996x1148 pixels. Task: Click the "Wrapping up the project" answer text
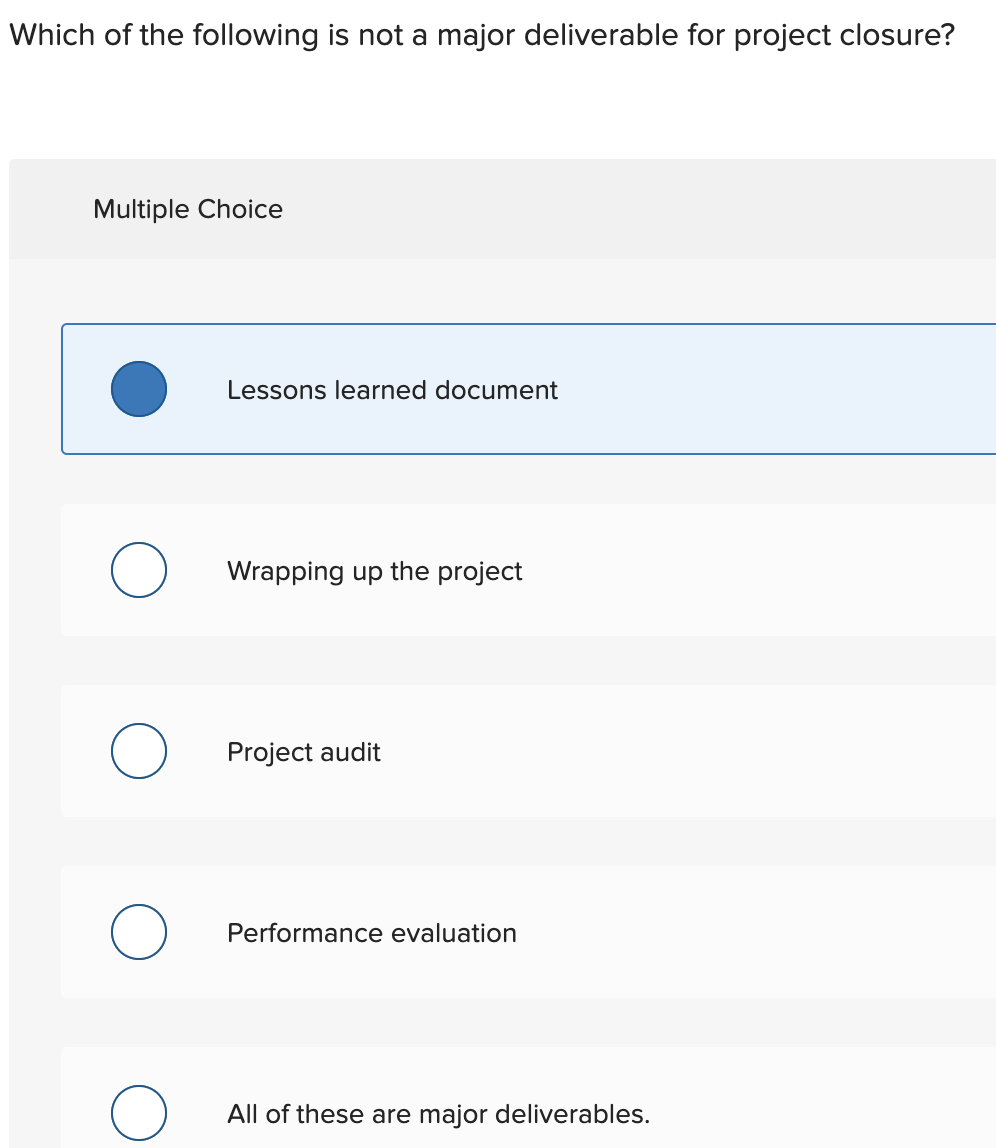(374, 571)
